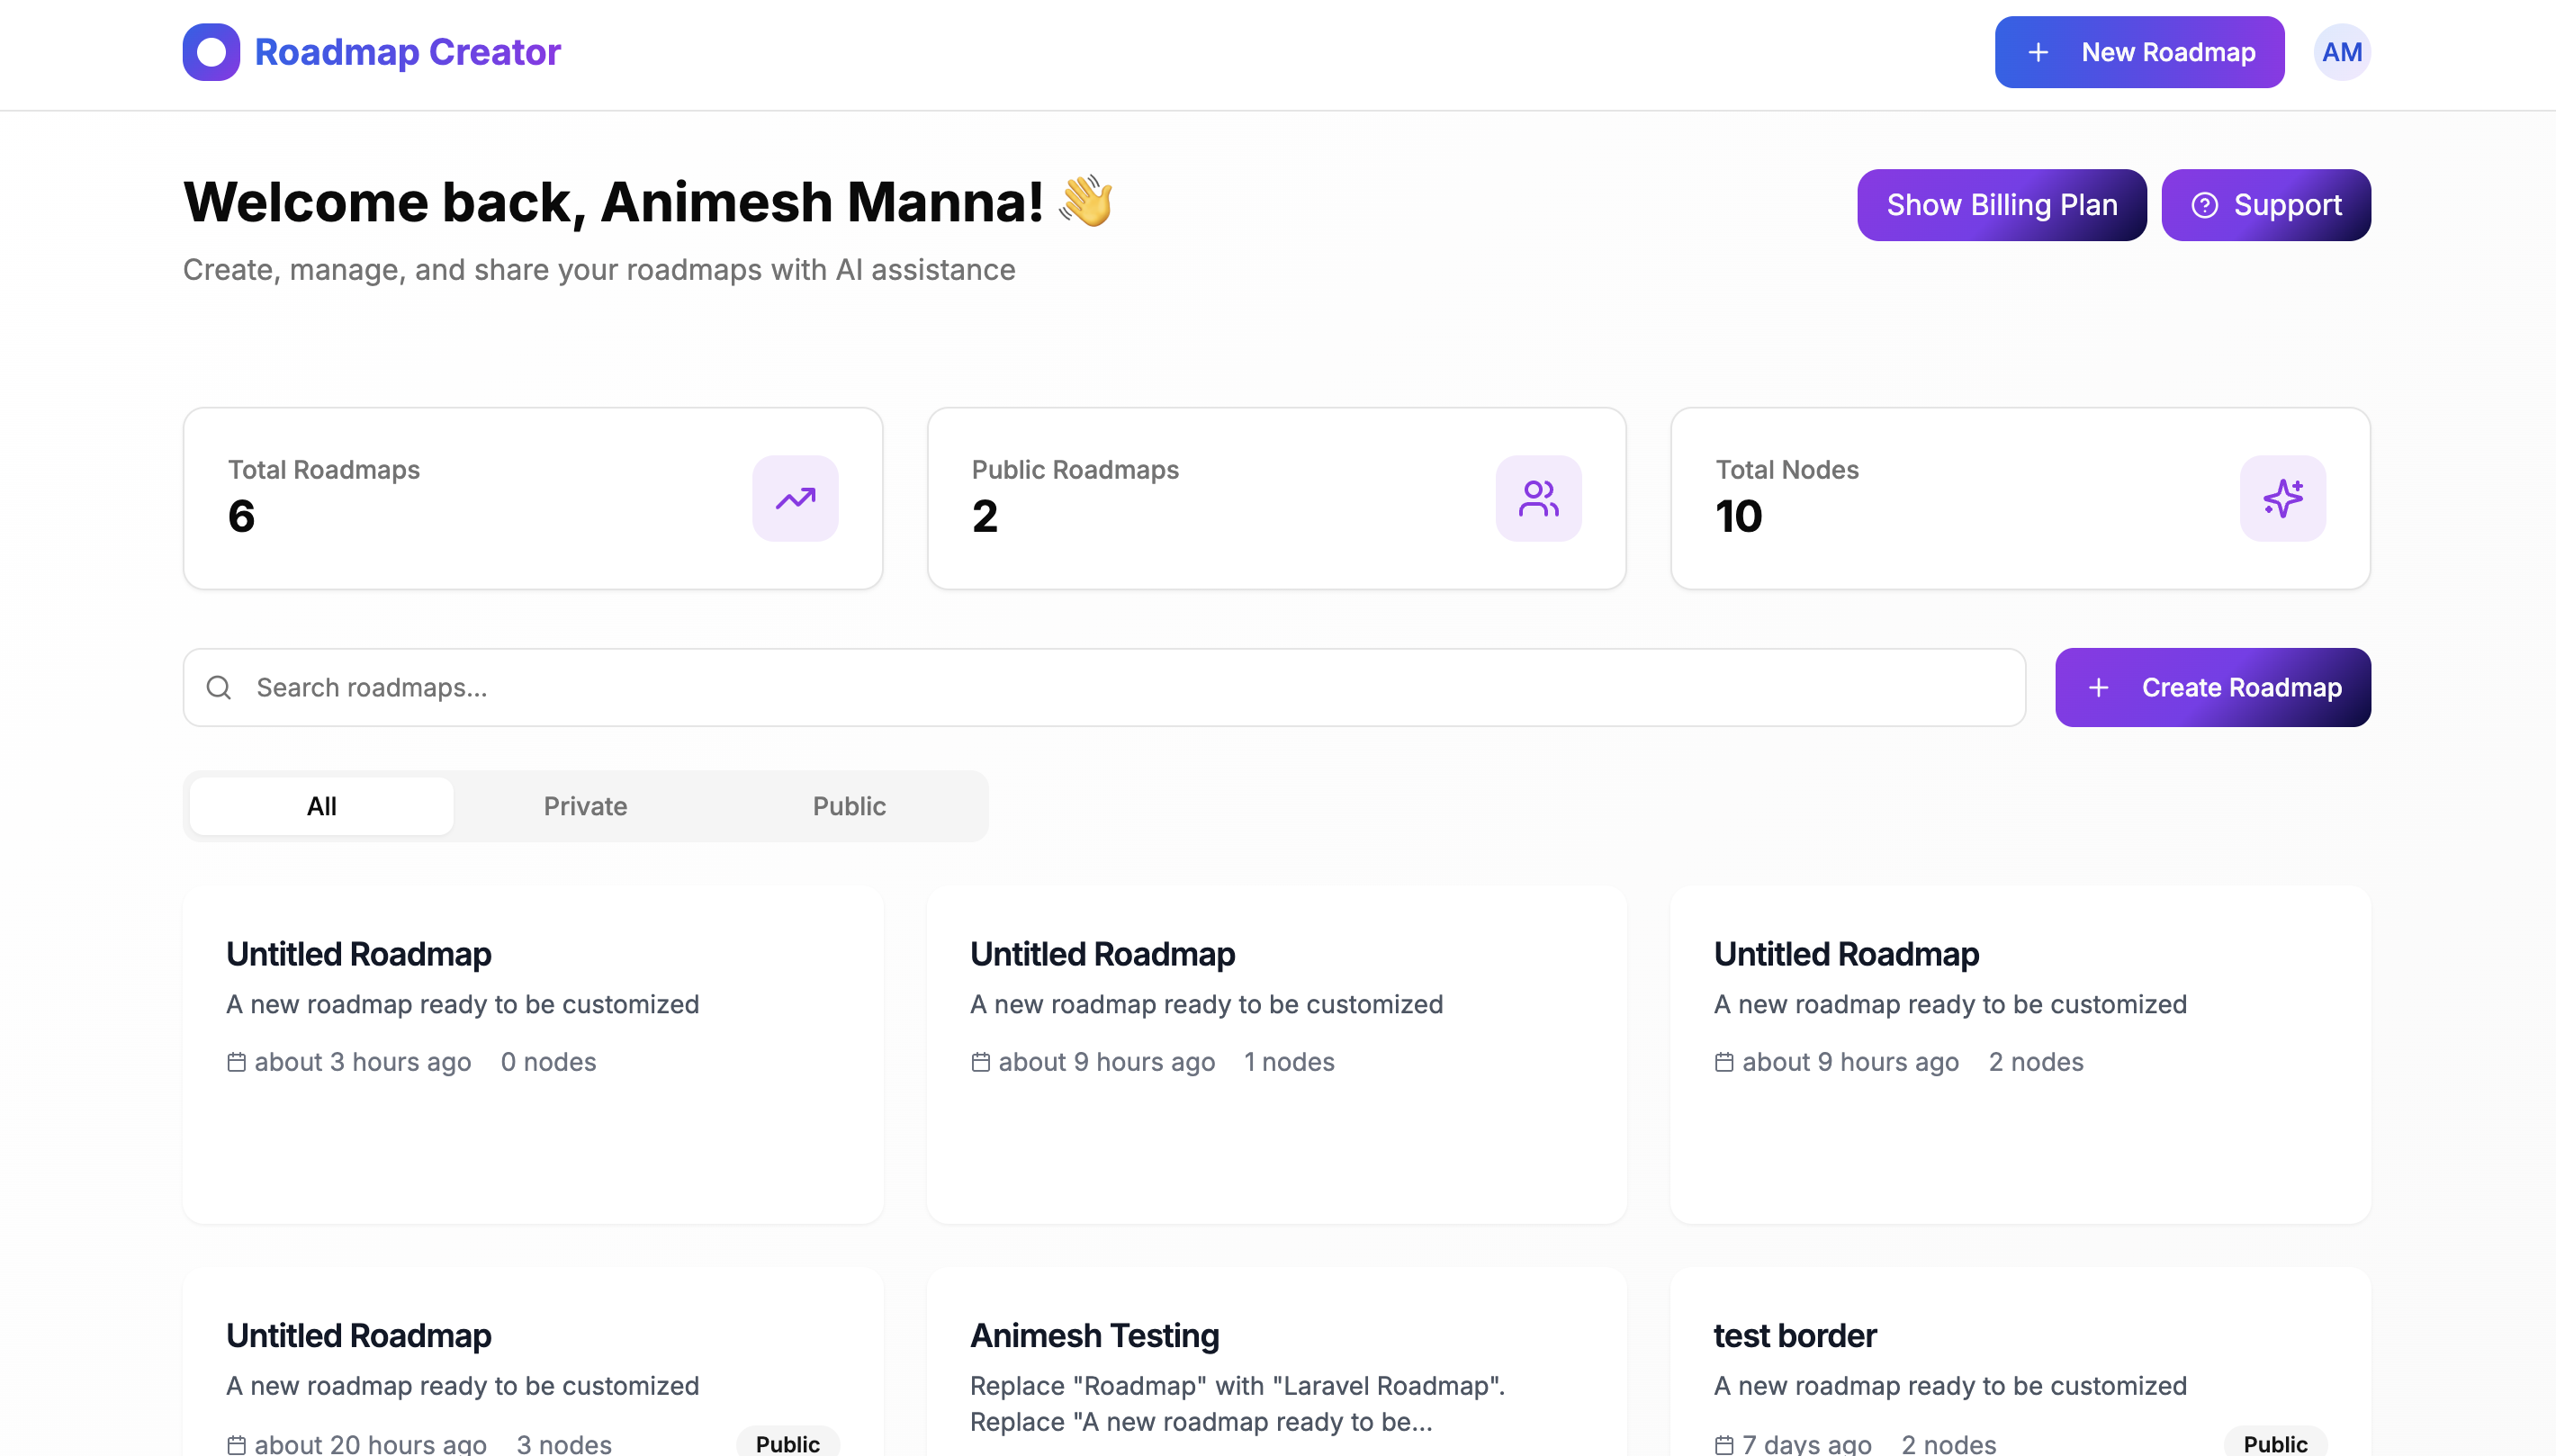Open the Untitled Roadmap with 3 nodes
This screenshot has height=1456, width=2556.
click(533, 1362)
